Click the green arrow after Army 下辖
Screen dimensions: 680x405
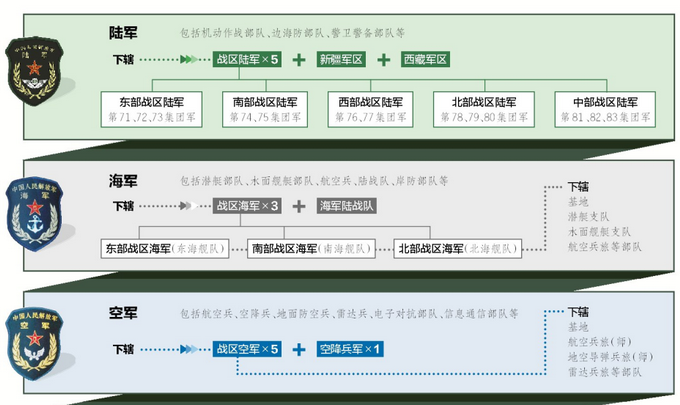coord(192,60)
